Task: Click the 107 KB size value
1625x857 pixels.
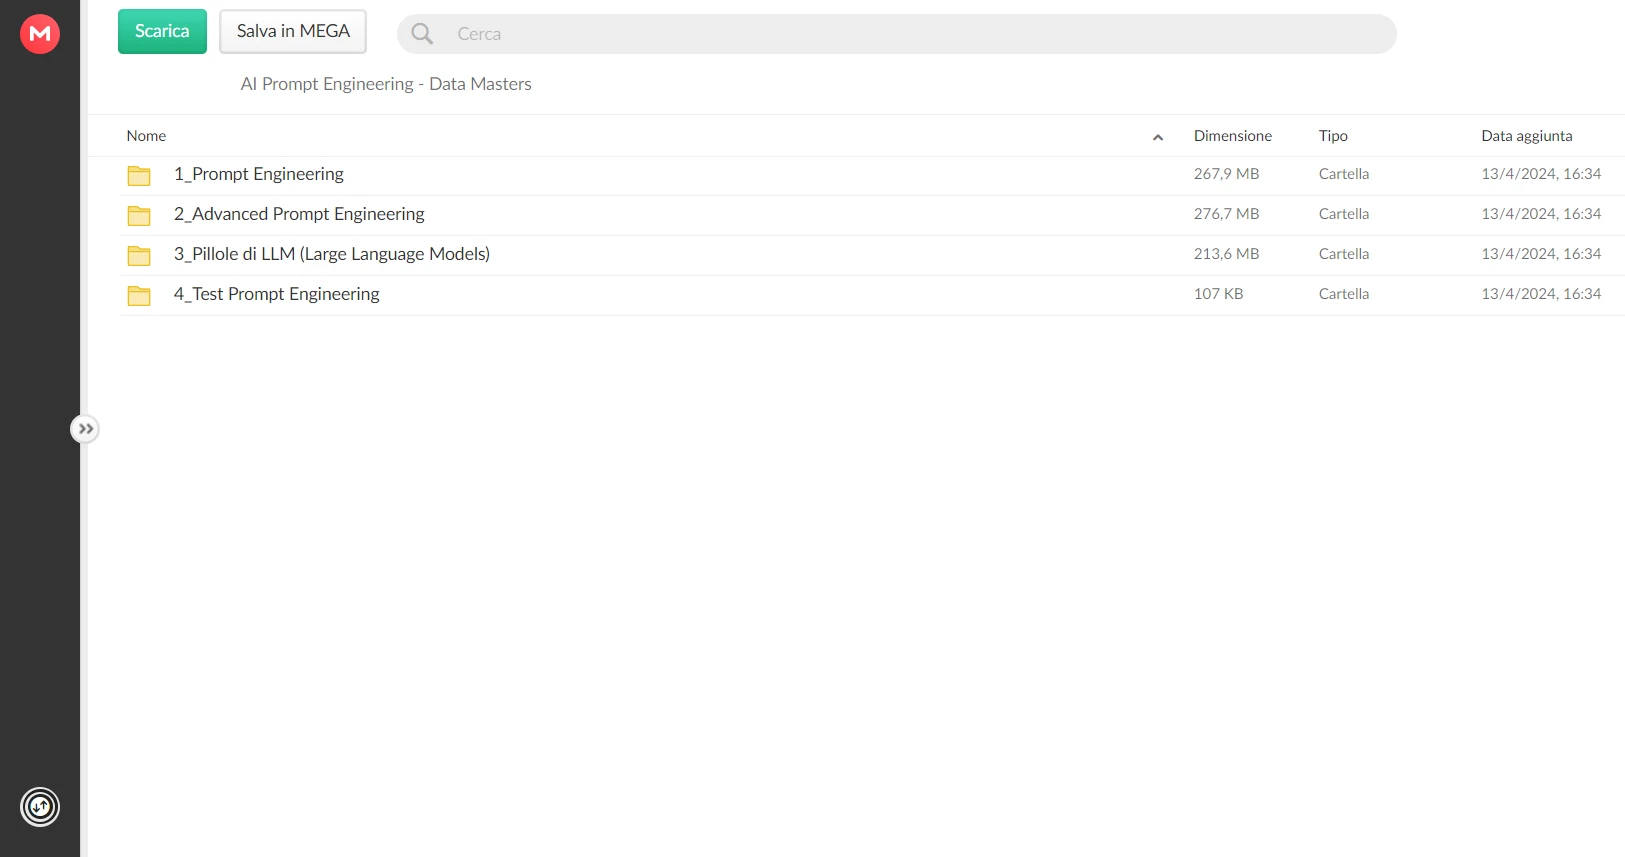Action: [x=1218, y=294]
